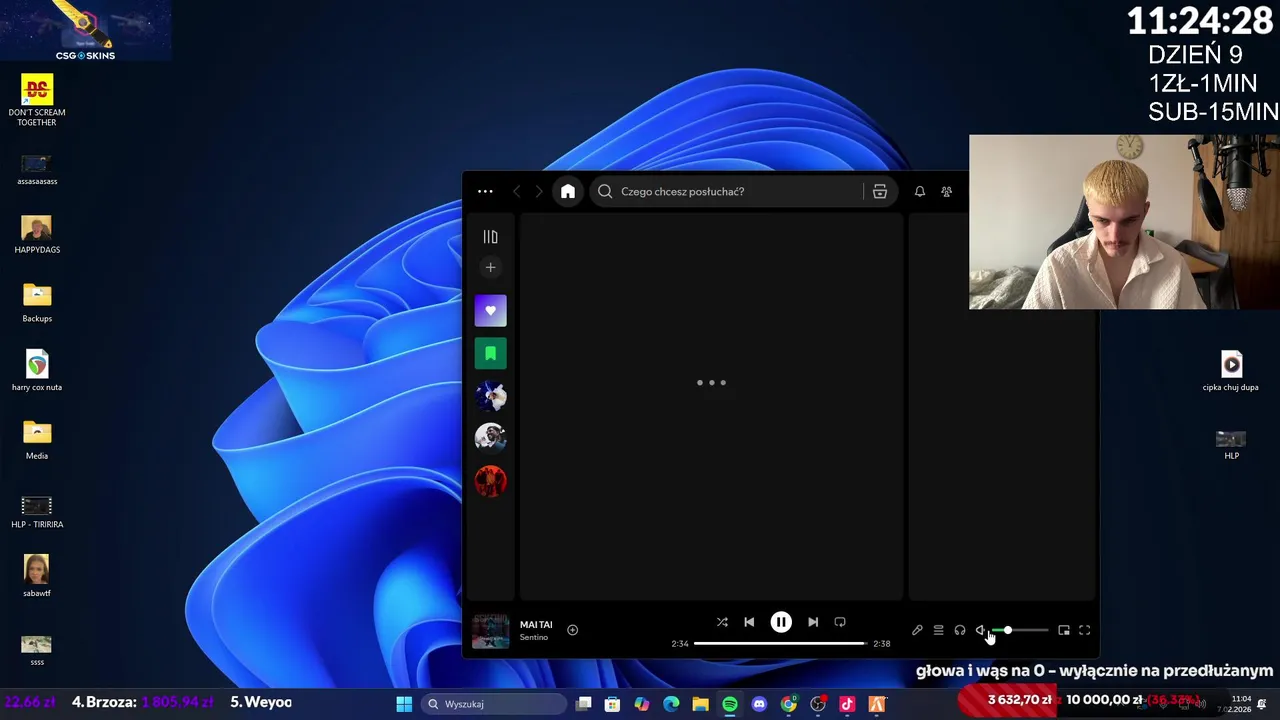1280x720 pixels.
Task: Open DON'T SCREAM TOGETHER desktop shortcut
Action: point(37,100)
